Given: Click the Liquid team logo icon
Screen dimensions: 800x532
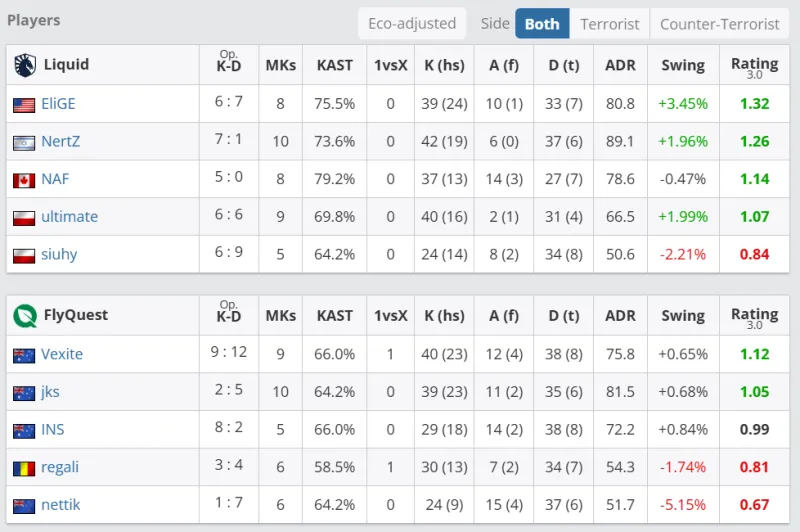Looking at the screenshot, I should (x=24, y=65).
